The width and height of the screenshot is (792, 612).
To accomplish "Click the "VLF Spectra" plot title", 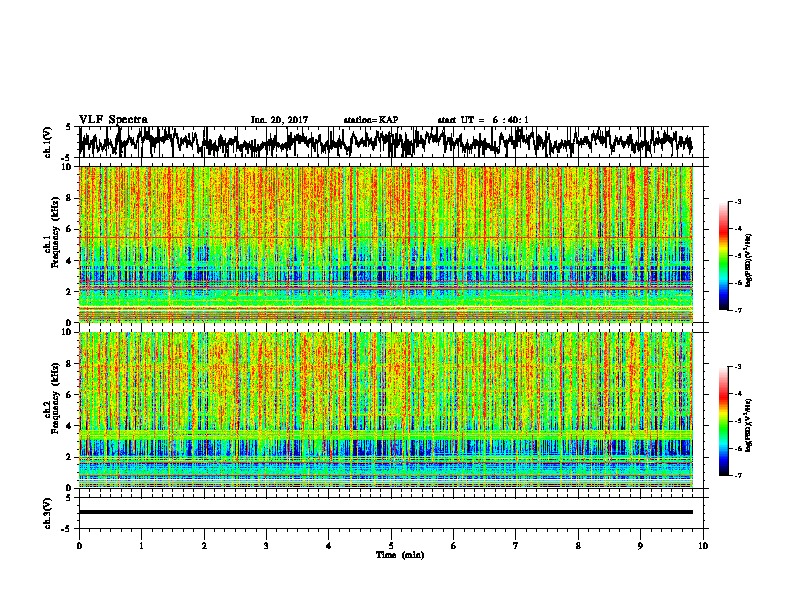I will (113, 120).
